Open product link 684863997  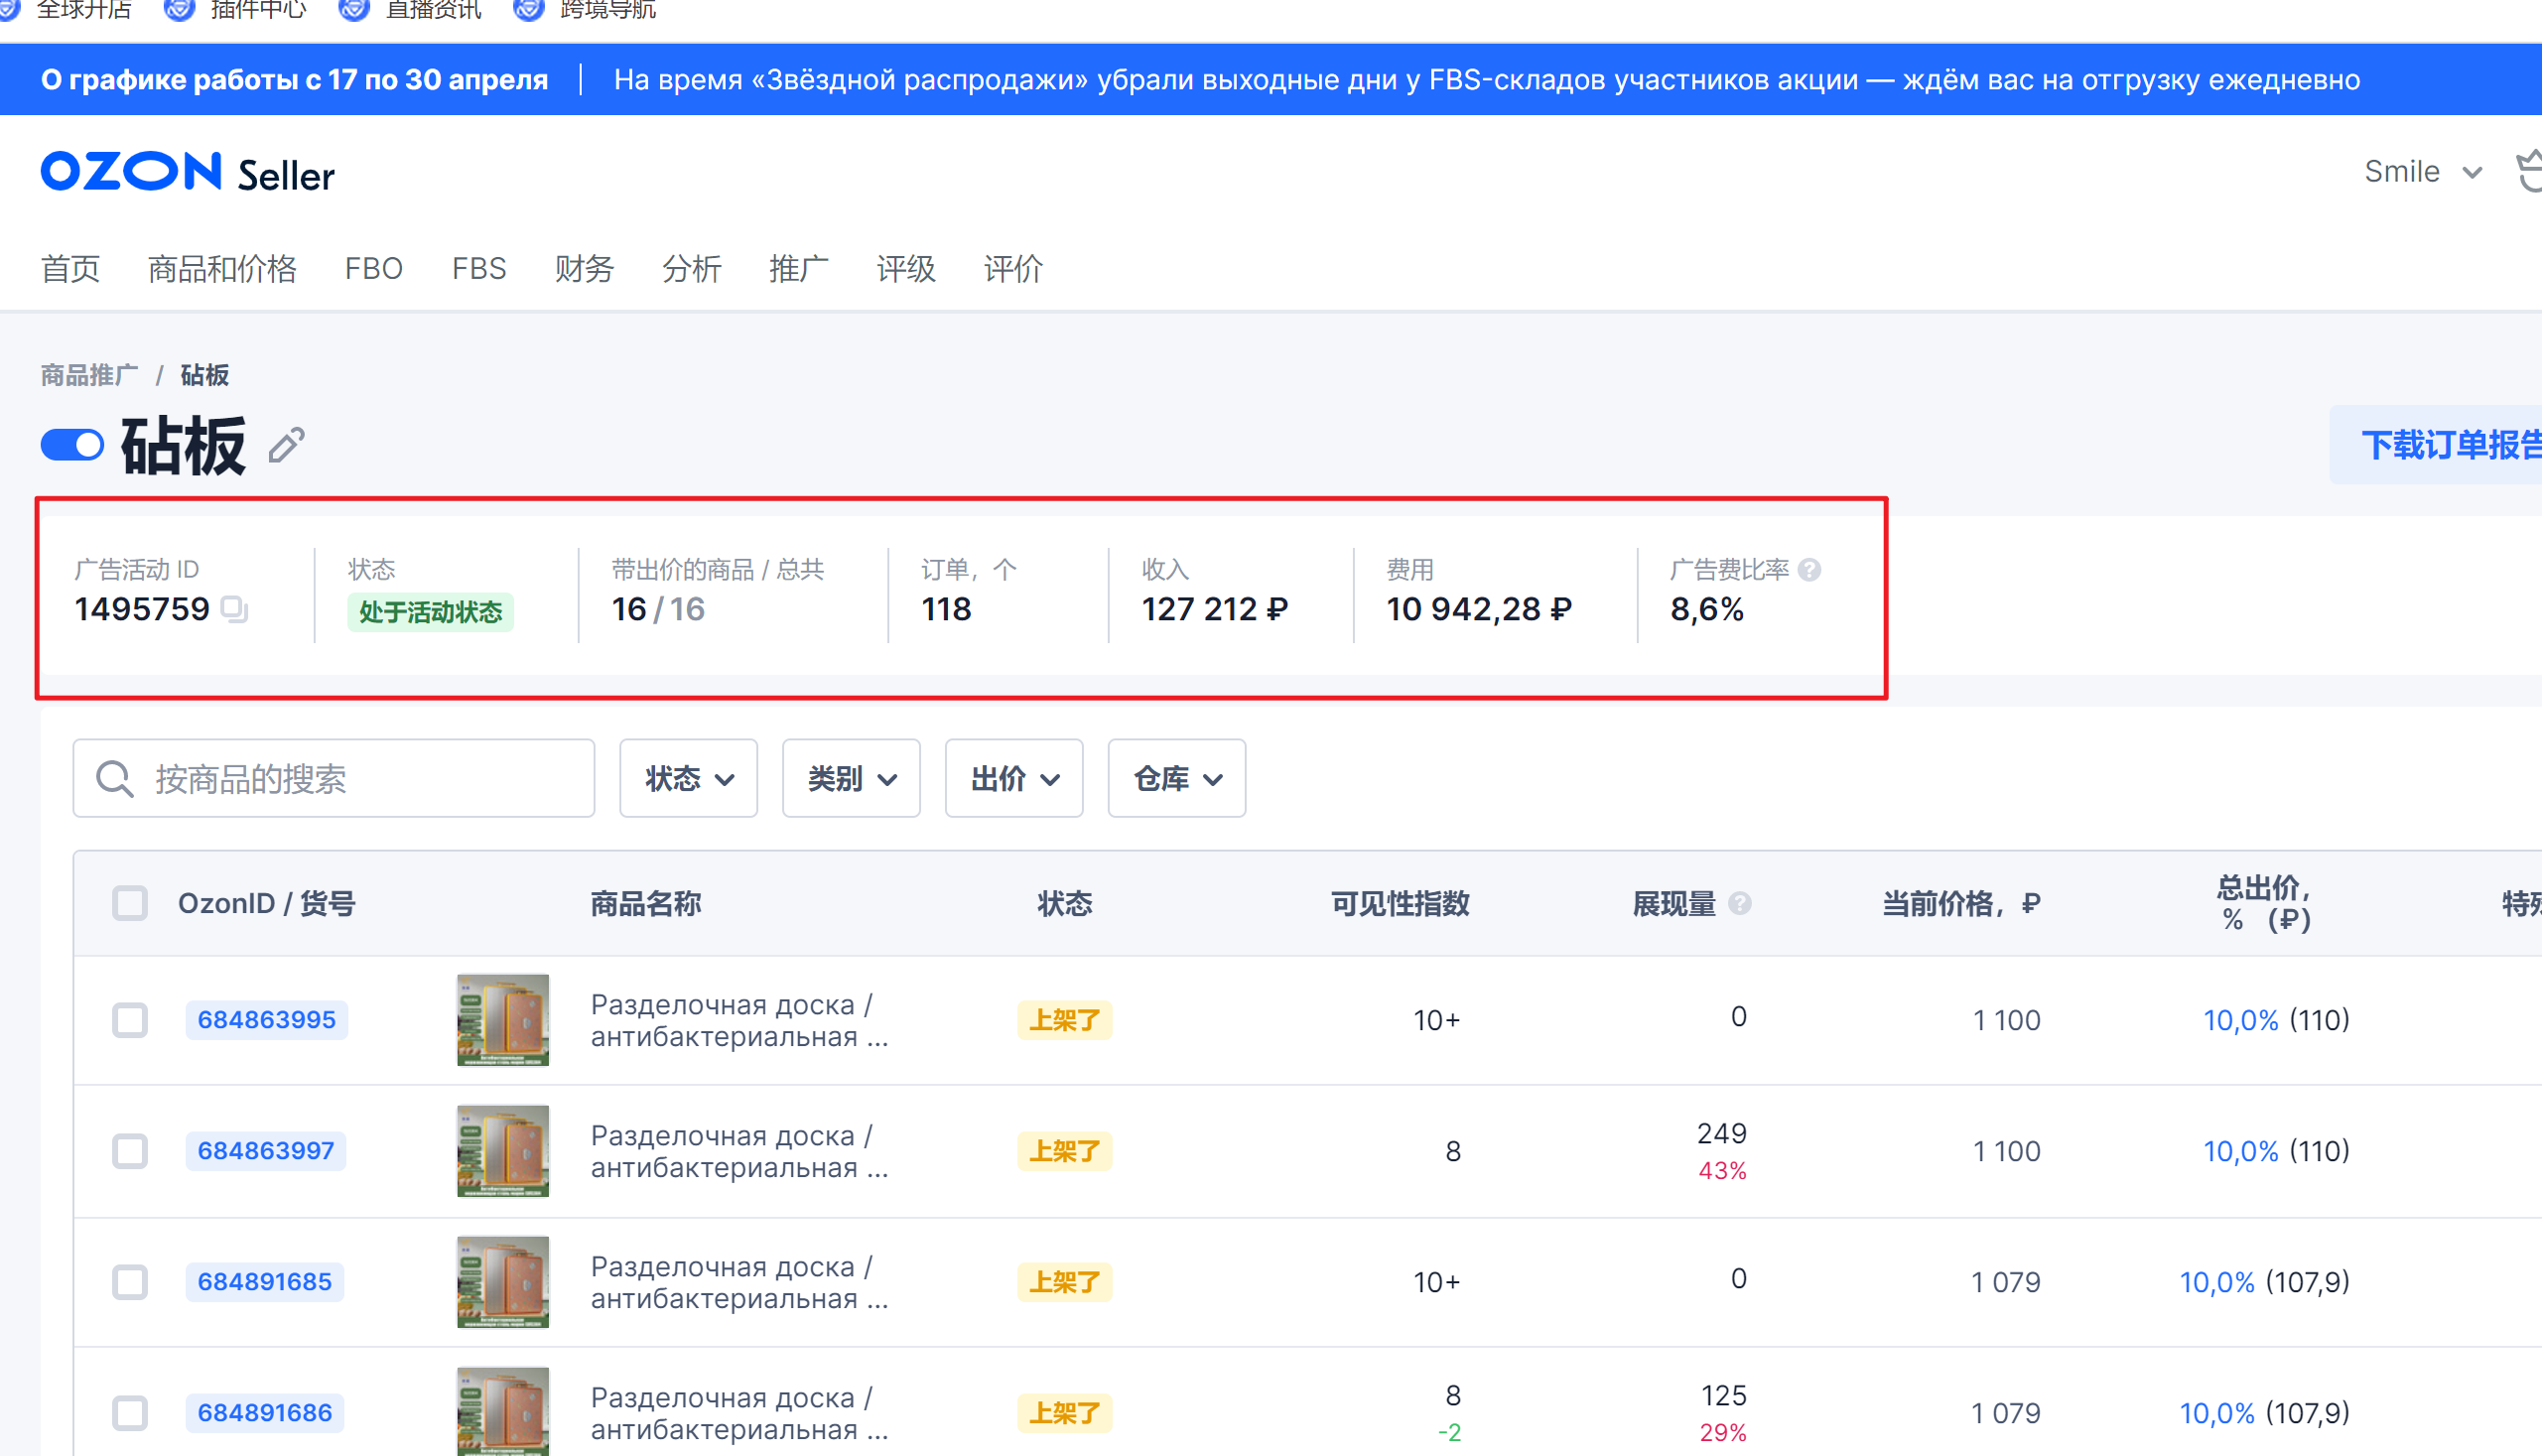click(x=265, y=1151)
